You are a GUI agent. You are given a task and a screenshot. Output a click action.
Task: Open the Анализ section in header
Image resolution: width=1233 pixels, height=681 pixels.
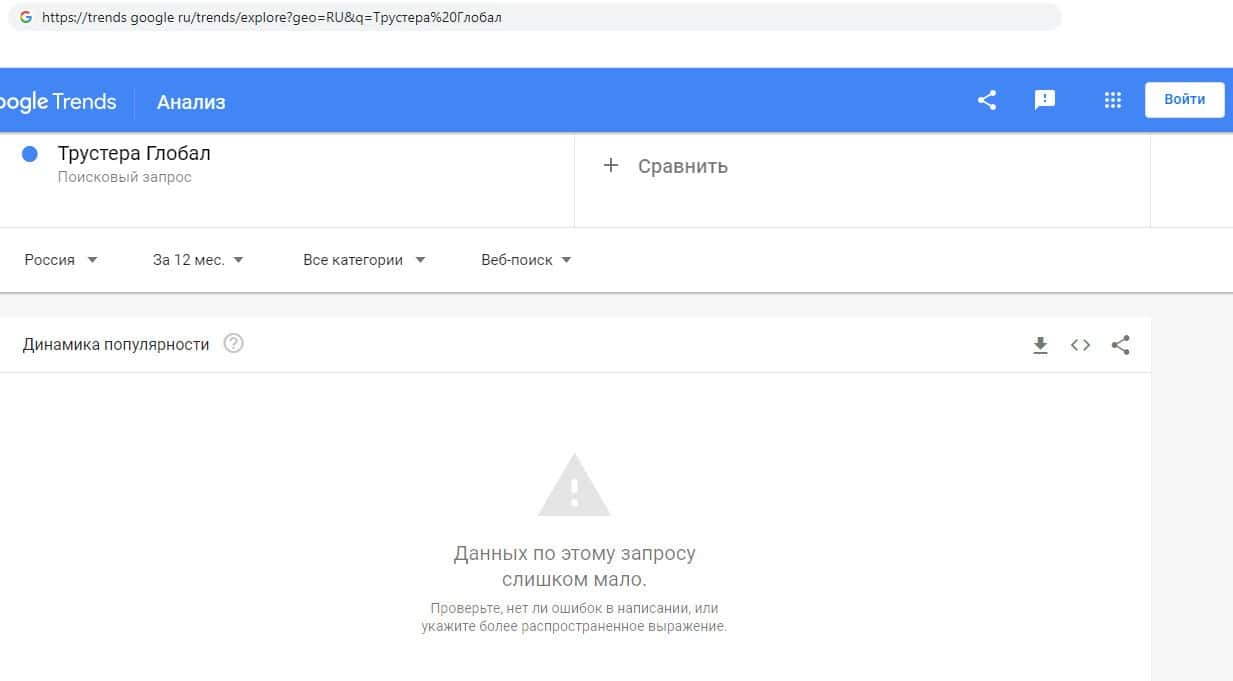[x=191, y=102]
